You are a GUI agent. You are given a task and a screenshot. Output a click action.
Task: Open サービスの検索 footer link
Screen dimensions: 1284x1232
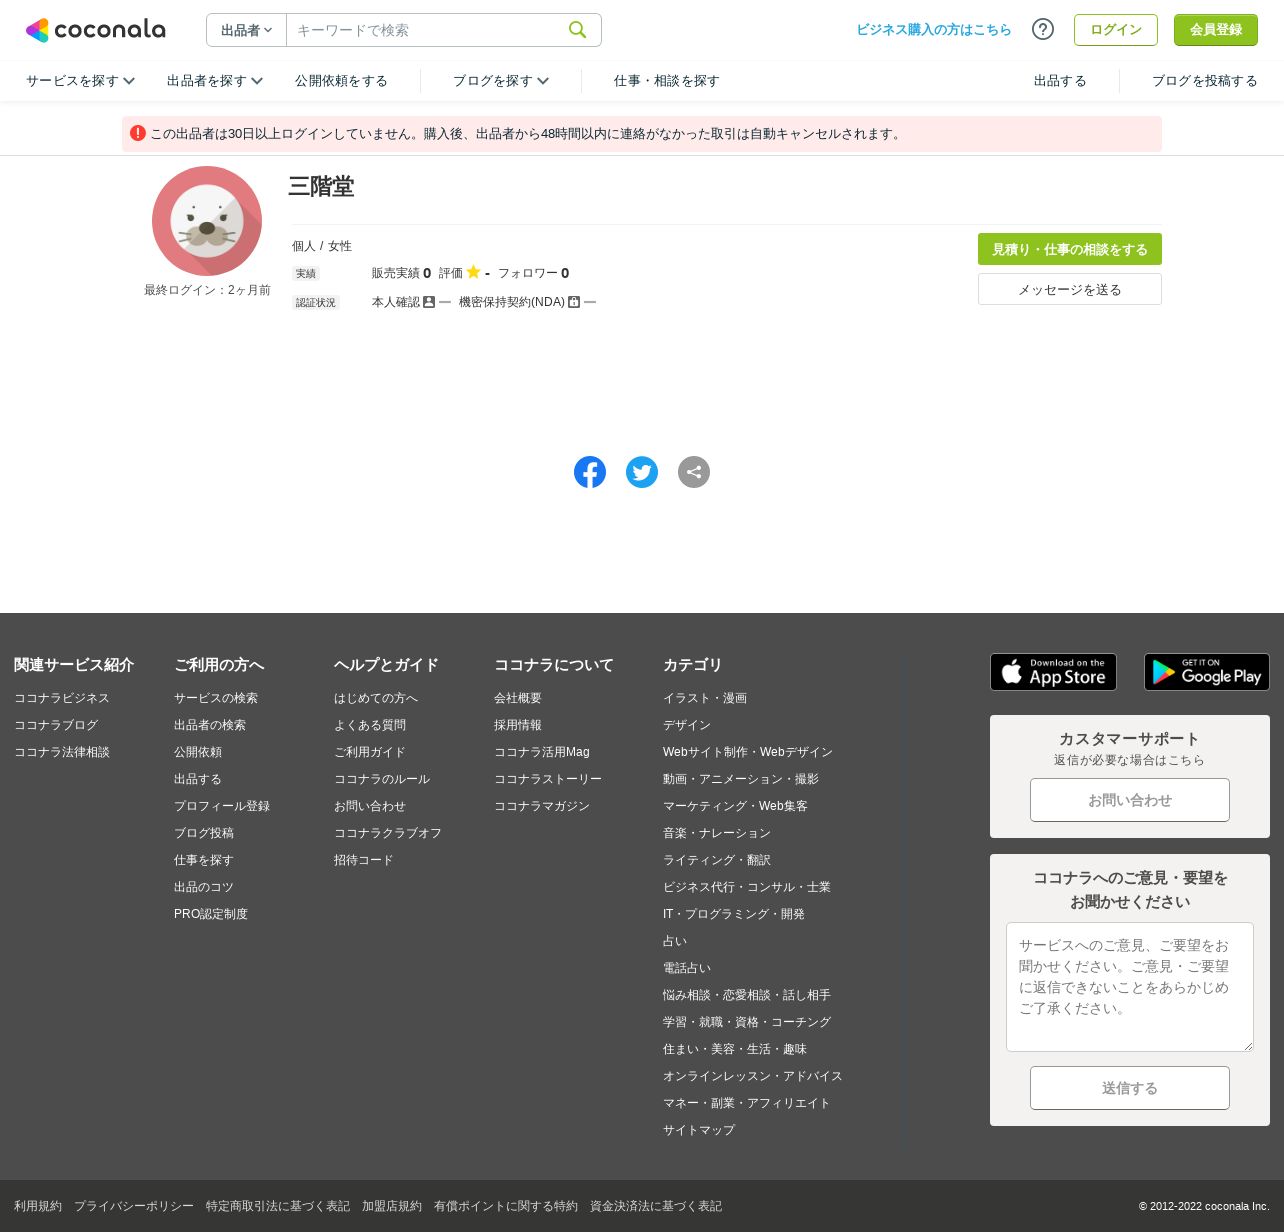click(x=216, y=698)
